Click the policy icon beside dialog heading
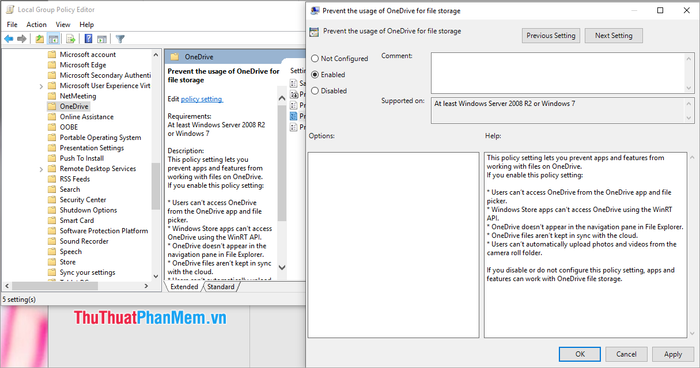 pos(314,31)
